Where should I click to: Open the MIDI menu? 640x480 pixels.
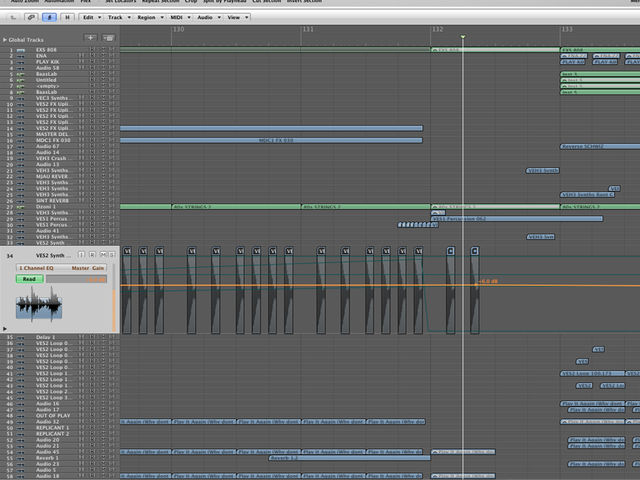click(180, 17)
